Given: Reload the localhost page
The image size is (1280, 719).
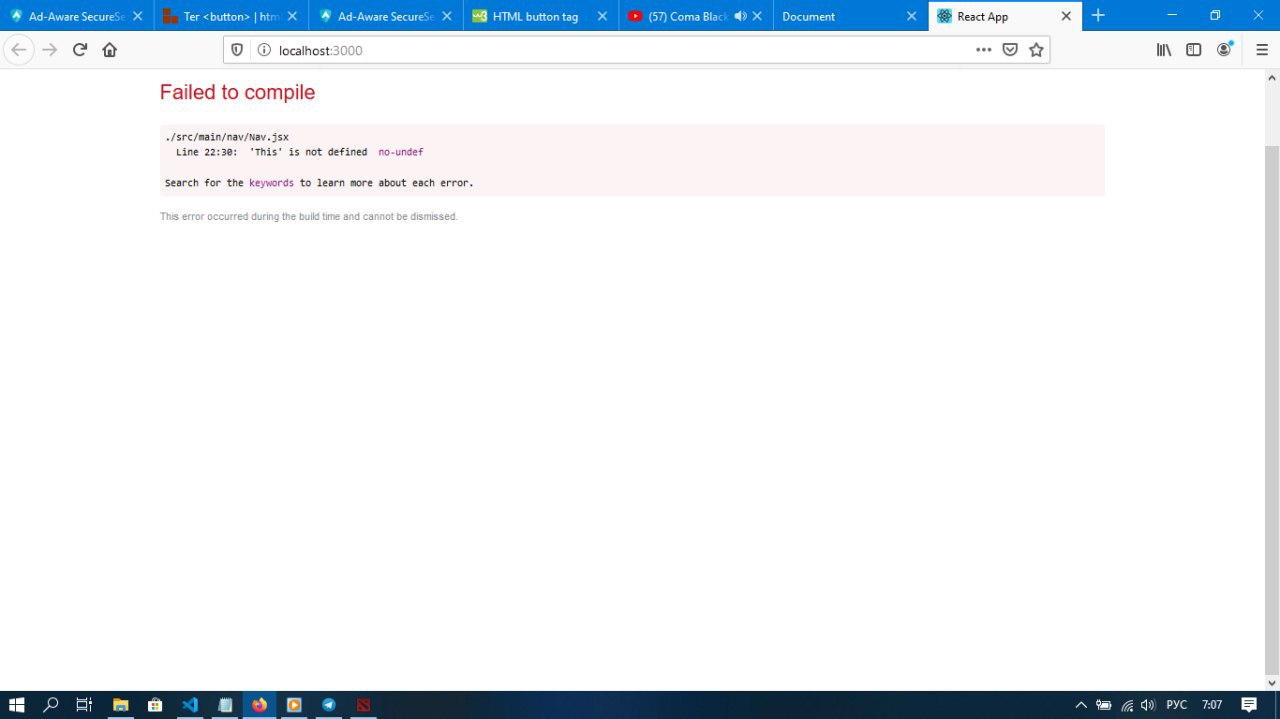Looking at the screenshot, I should pos(80,50).
